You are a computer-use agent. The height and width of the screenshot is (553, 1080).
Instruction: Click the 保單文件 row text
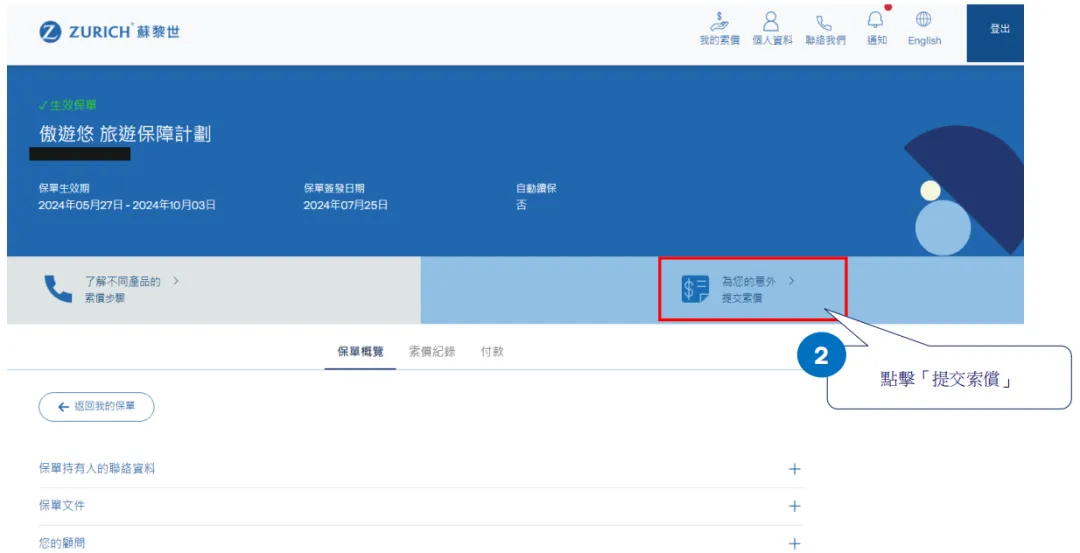pos(62,505)
